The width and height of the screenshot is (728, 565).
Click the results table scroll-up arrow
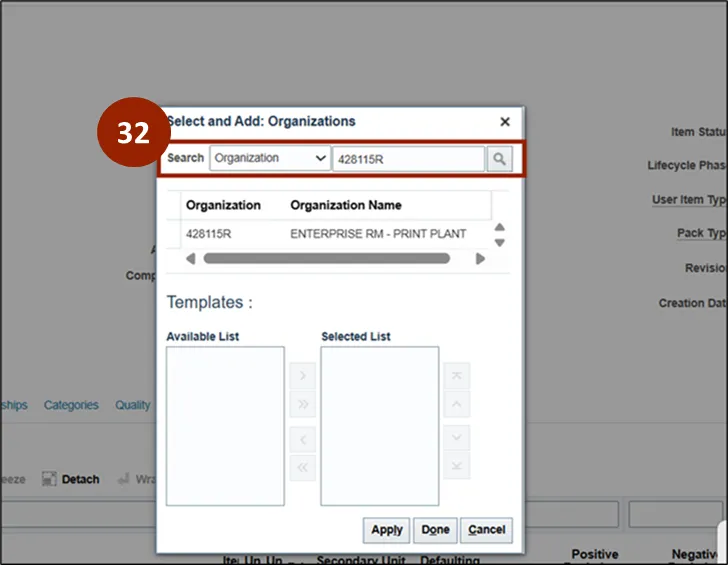500,227
